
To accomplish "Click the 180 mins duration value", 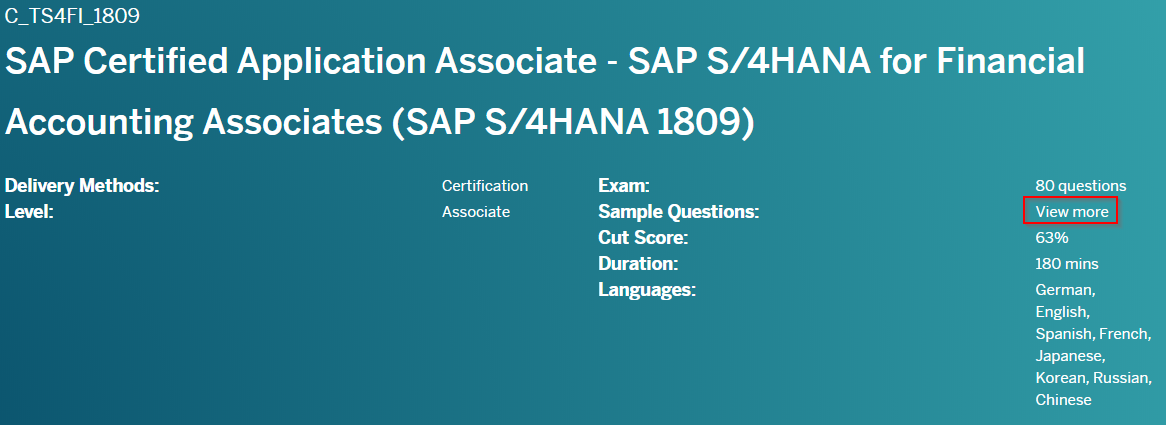I will coord(1067,264).
